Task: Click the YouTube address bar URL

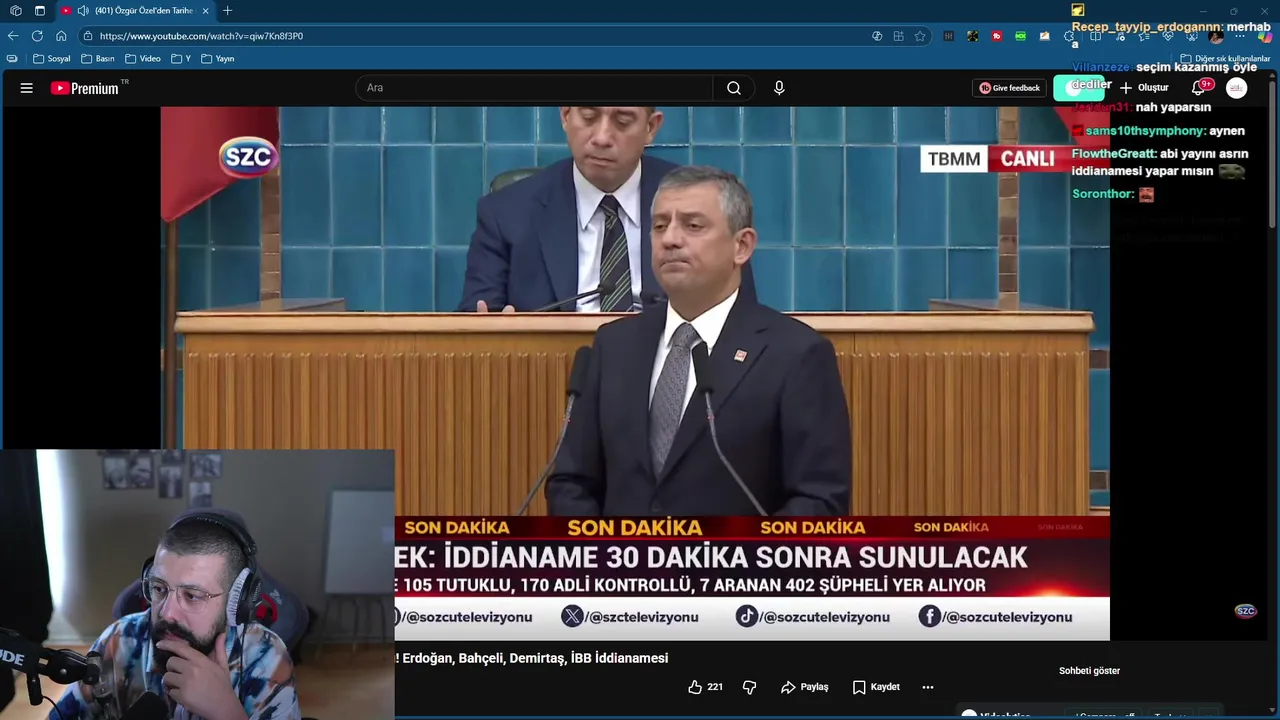Action: pos(201,36)
